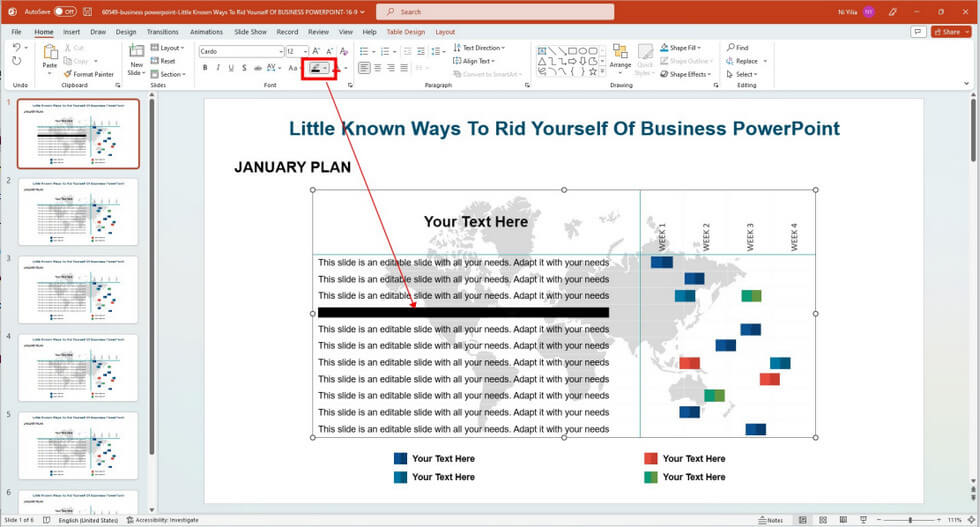This screenshot has height=527, width=980.
Task: Open the Cardo font name box
Action: click(241, 51)
